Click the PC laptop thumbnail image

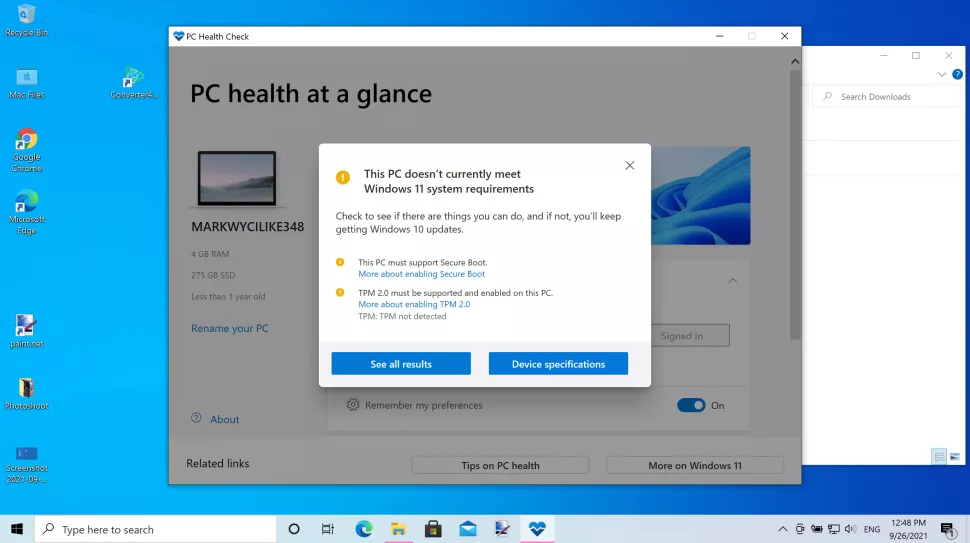[237, 178]
